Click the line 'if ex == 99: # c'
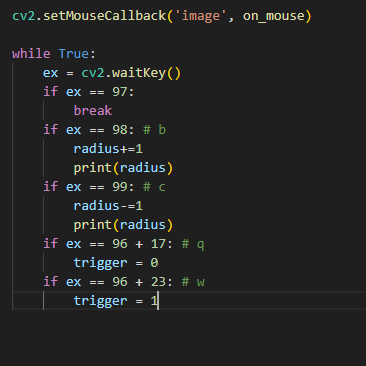This screenshot has width=366, height=366. click(104, 187)
